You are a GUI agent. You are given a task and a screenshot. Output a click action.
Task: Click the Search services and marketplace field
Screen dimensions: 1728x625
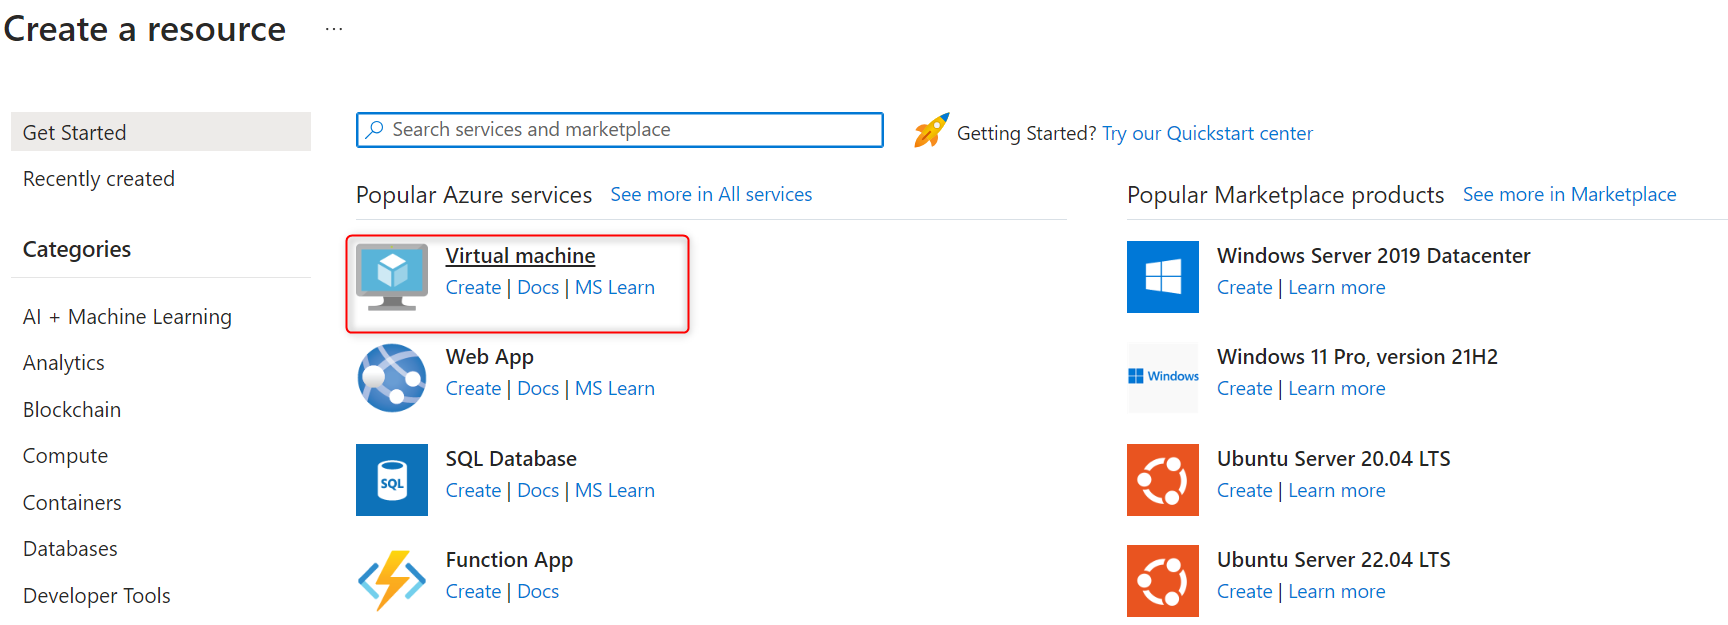620,130
